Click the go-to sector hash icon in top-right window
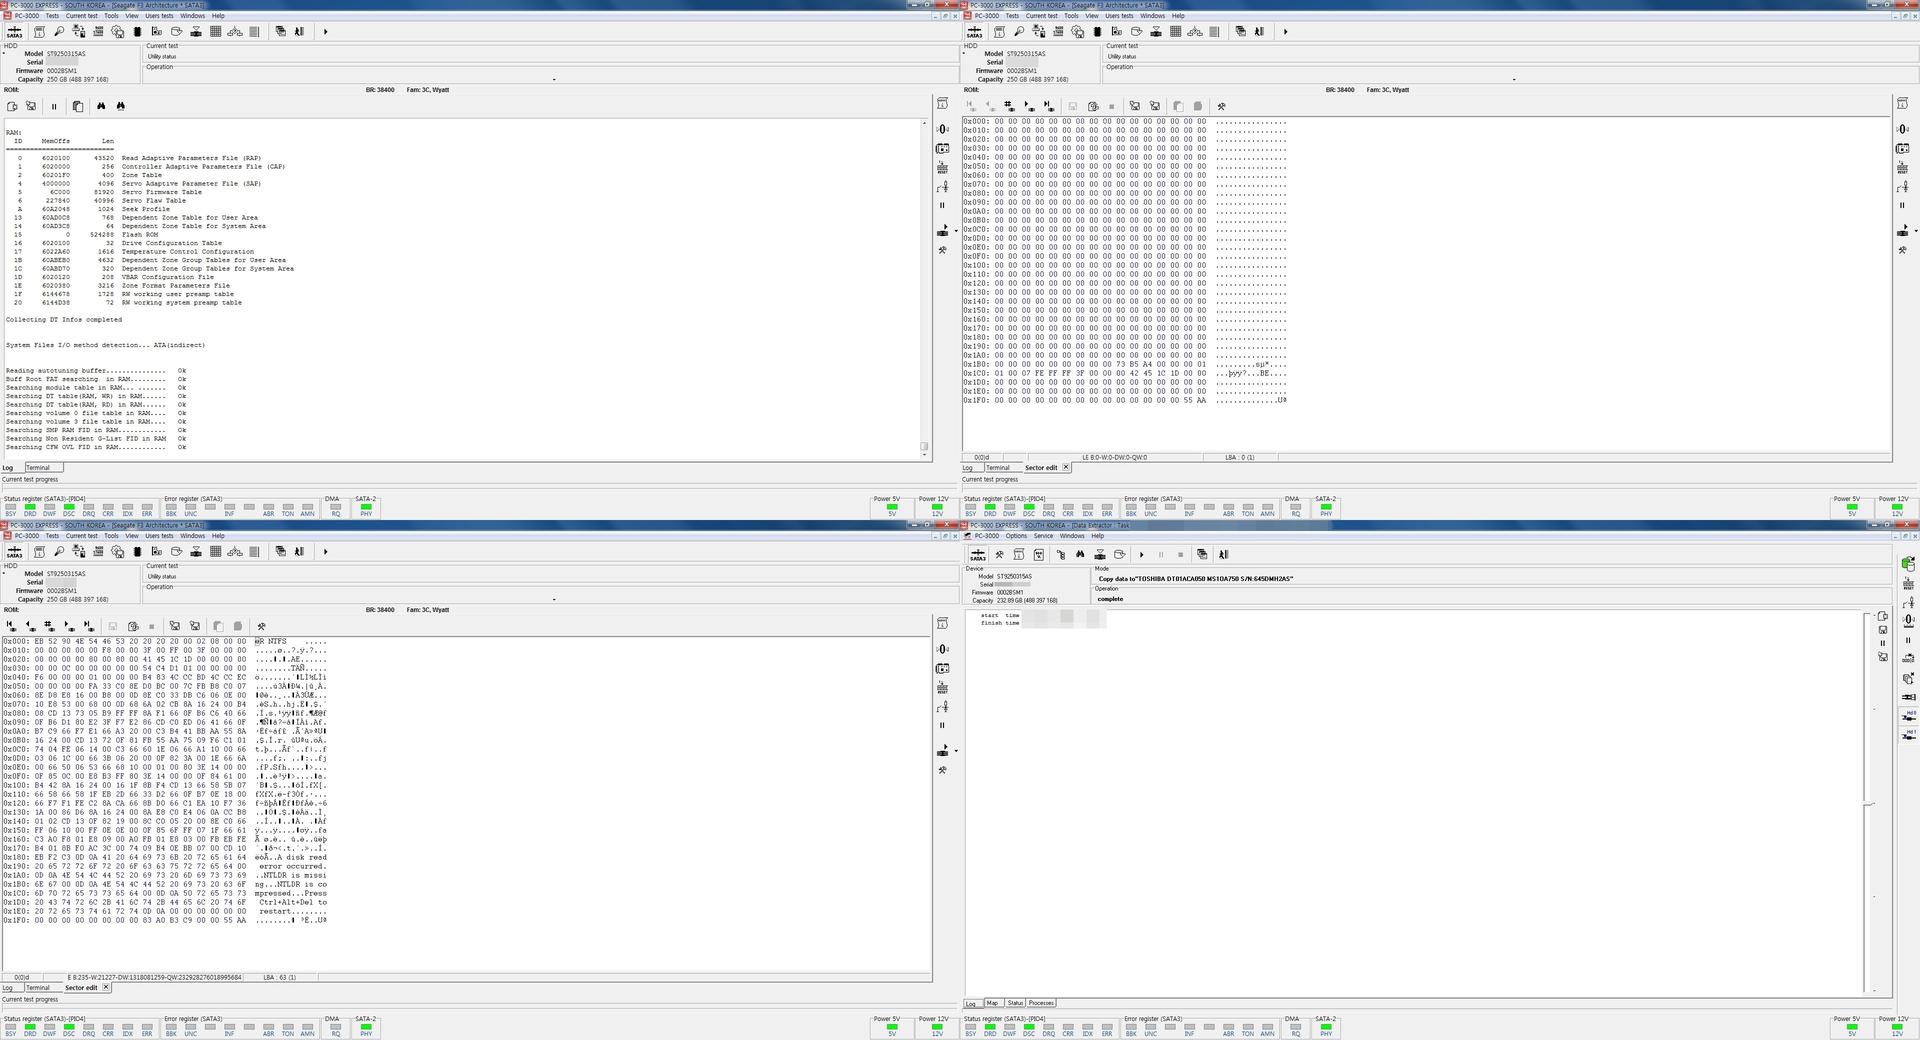Screen dimensions: 1920x1040 pos(1008,106)
